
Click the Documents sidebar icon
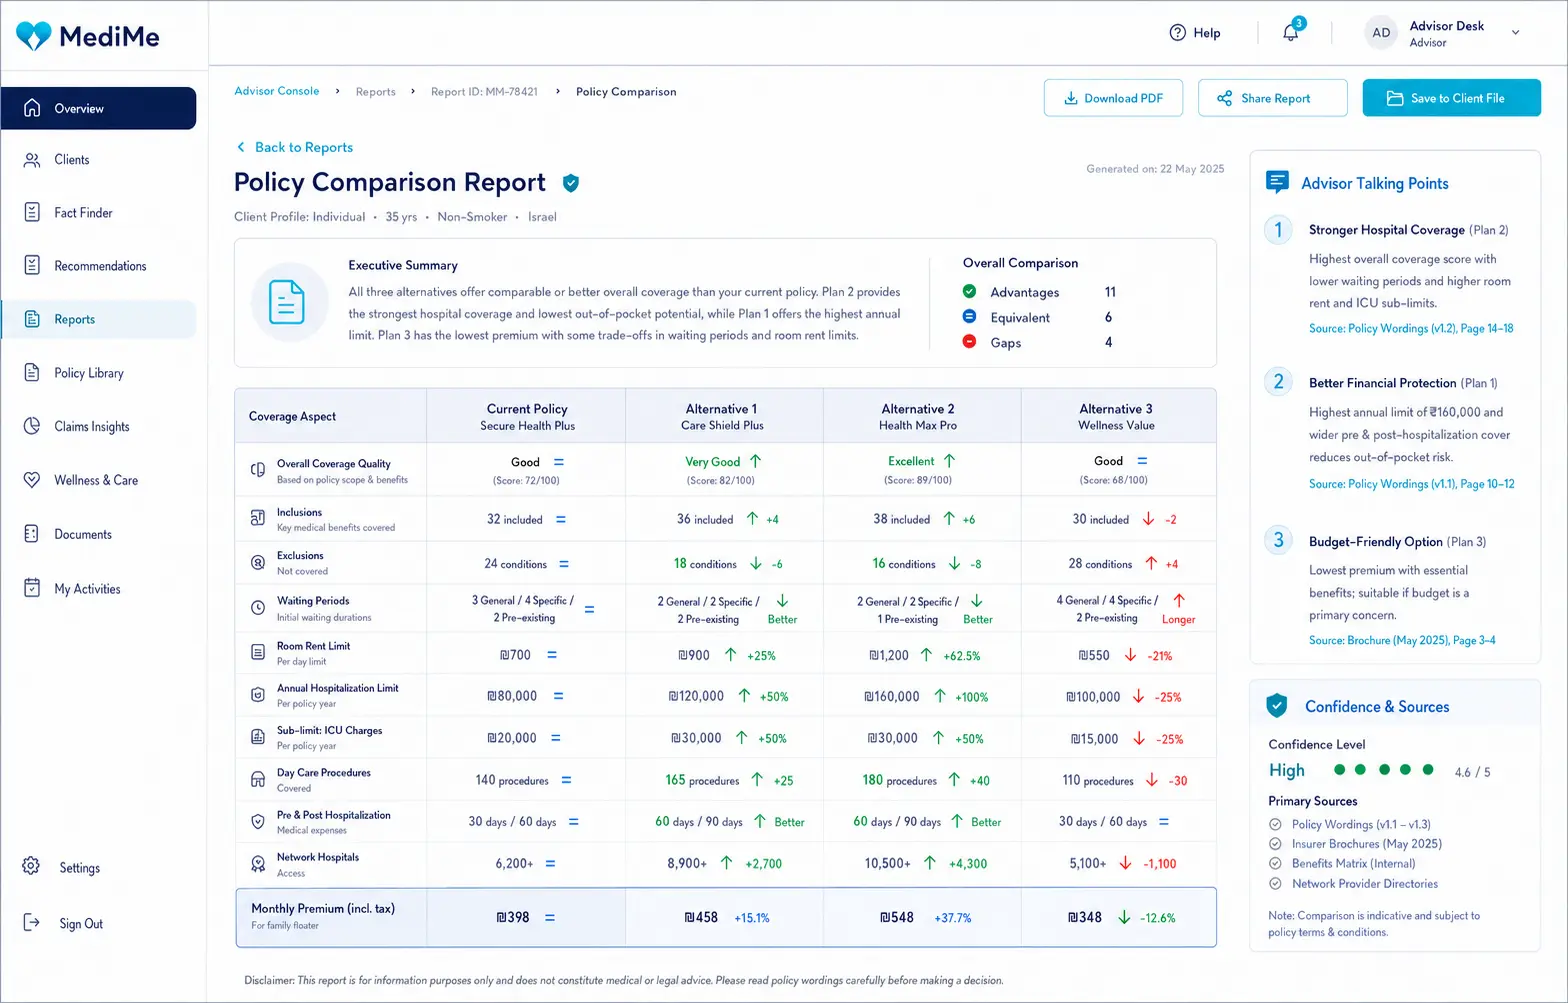32,534
